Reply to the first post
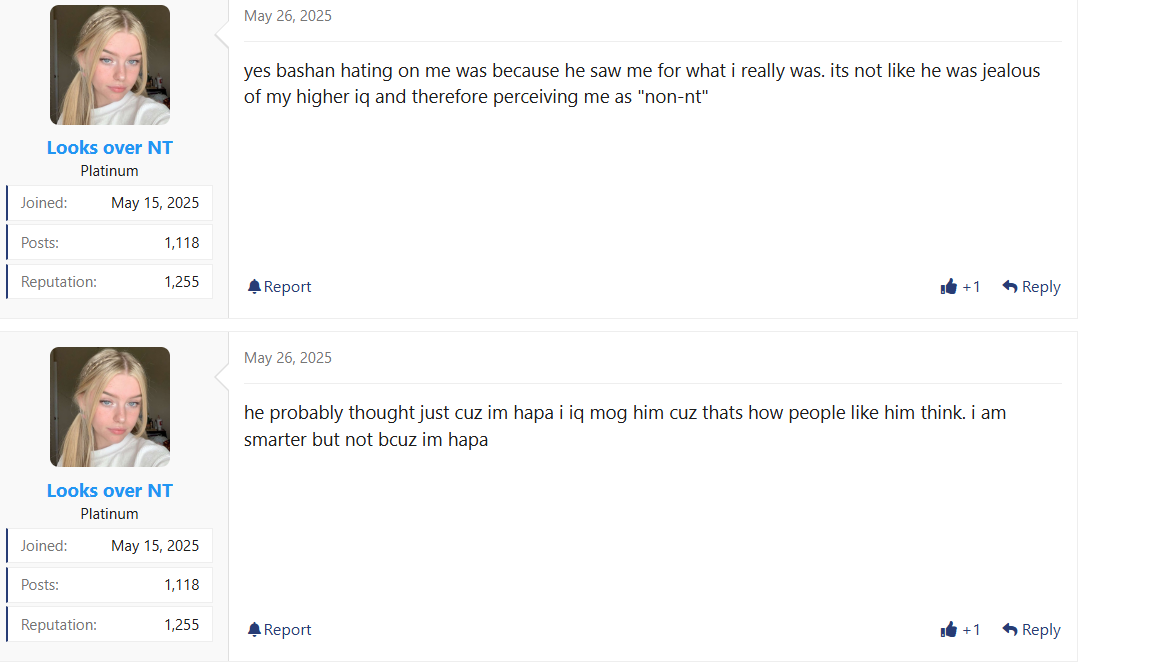This screenshot has width=1151, height=669. (x=1040, y=287)
